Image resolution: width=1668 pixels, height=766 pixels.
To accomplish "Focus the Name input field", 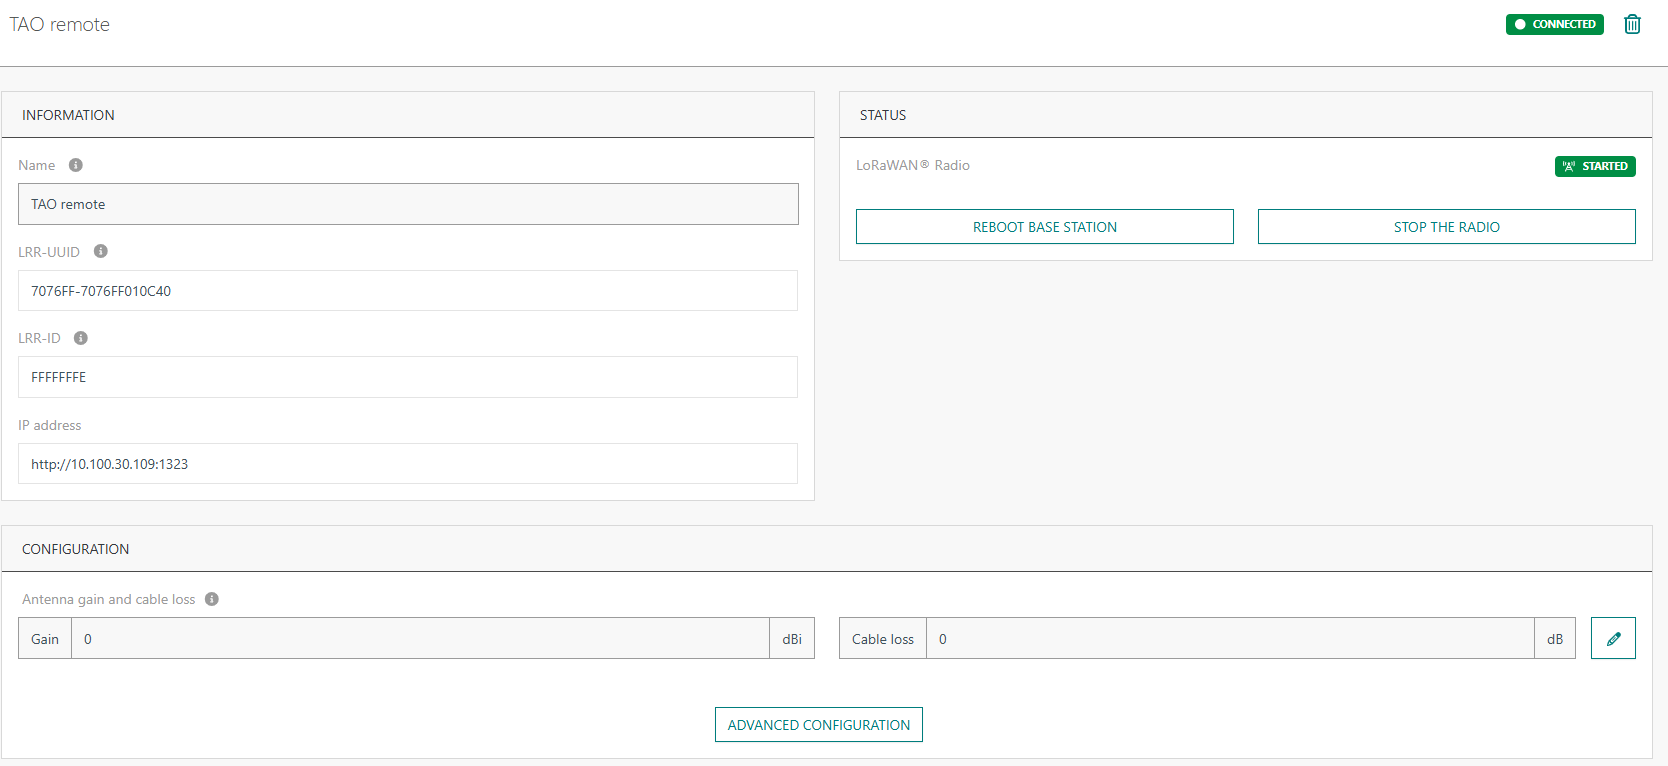I will pyautogui.click(x=408, y=204).
